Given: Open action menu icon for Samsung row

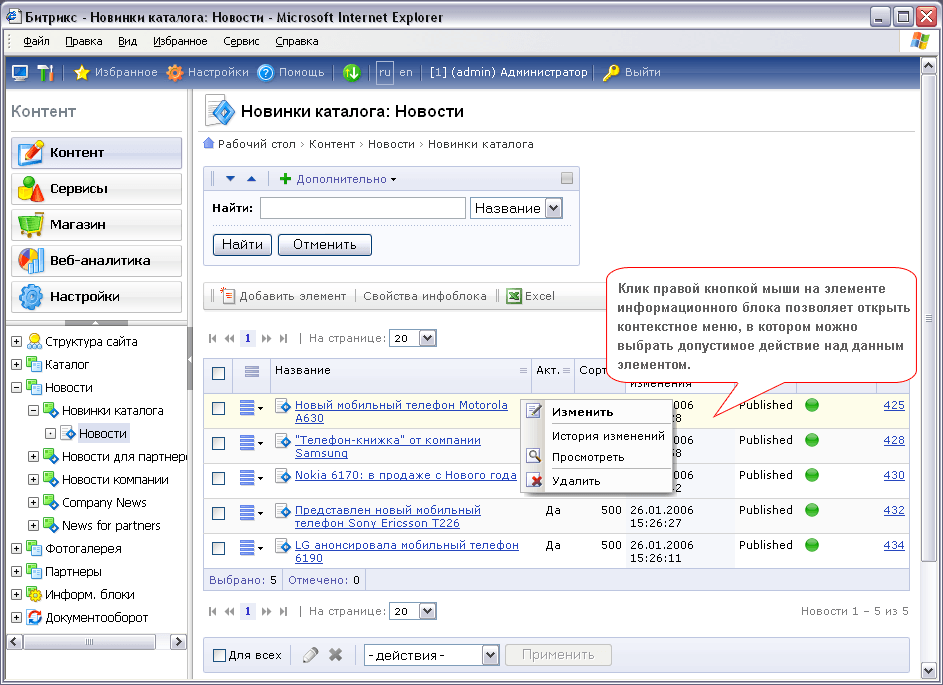Looking at the screenshot, I should click(x=251, y=443).
